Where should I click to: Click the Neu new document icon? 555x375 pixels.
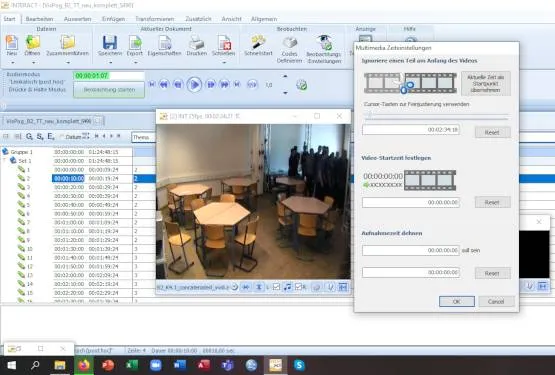12,42
